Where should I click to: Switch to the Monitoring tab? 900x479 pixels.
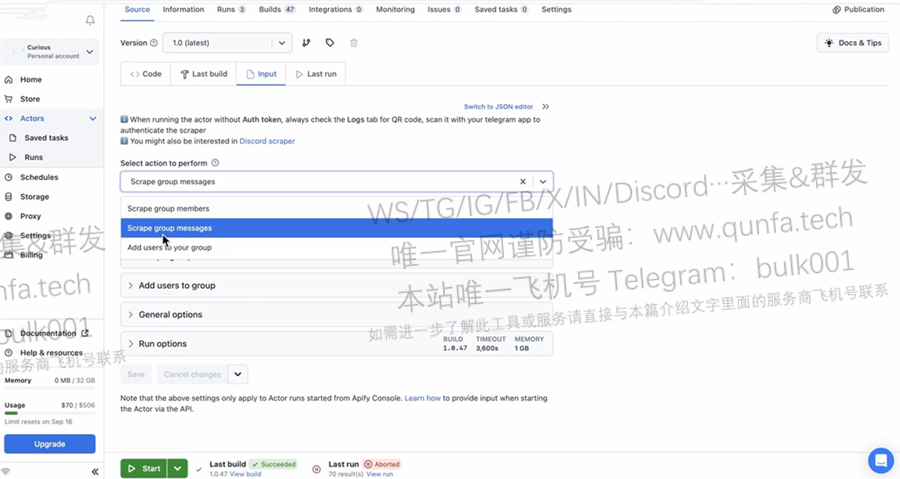click(395, 9)
